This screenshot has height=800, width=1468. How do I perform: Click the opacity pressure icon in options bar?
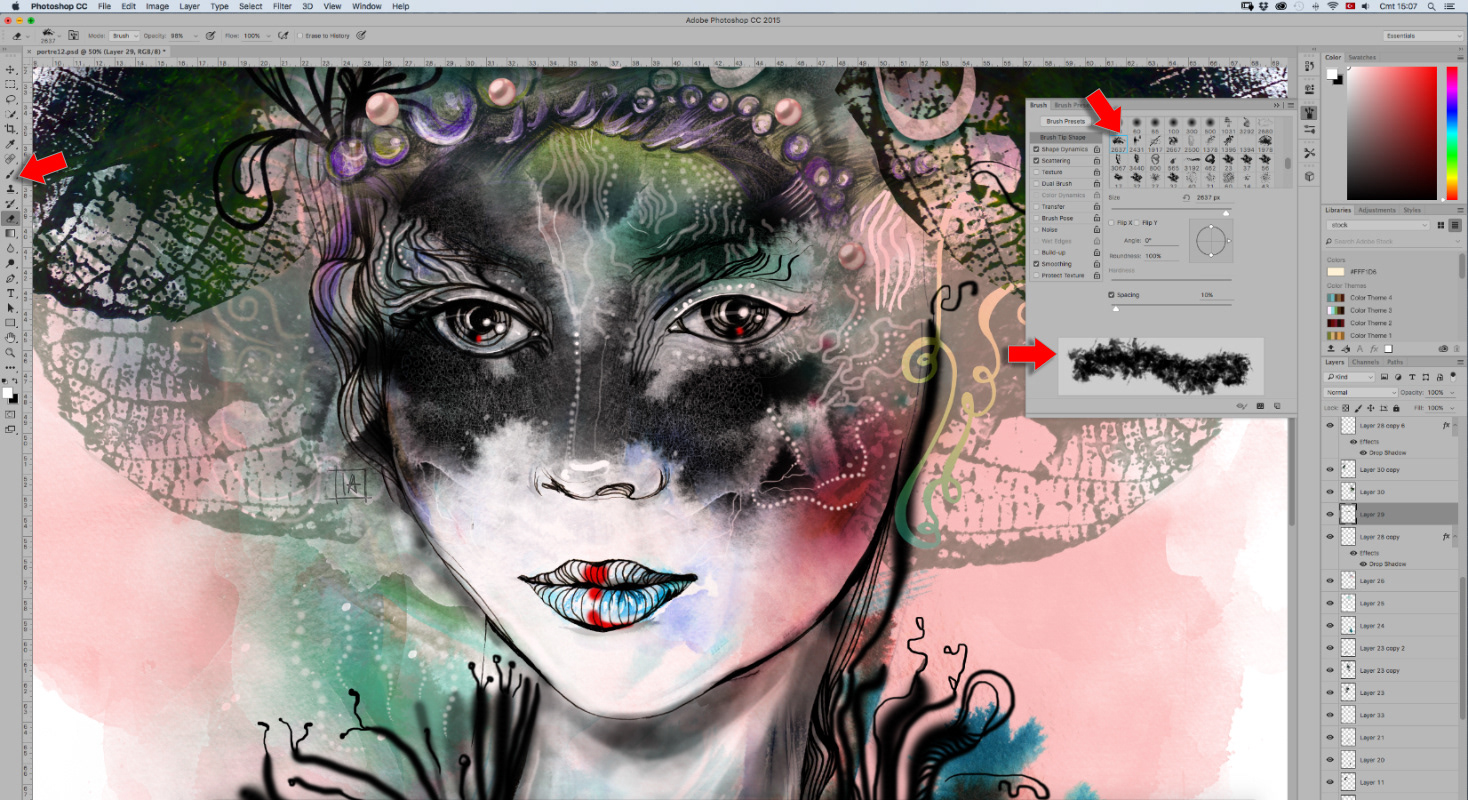click(210, 35)
